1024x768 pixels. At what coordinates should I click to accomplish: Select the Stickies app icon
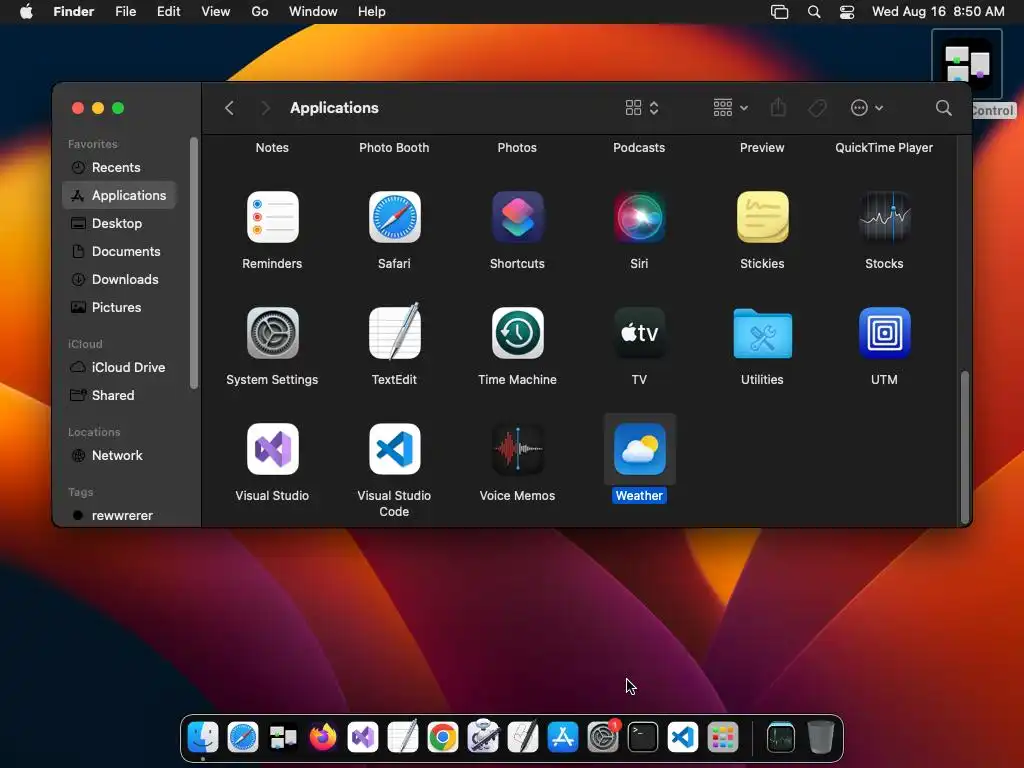click(762, 217)
